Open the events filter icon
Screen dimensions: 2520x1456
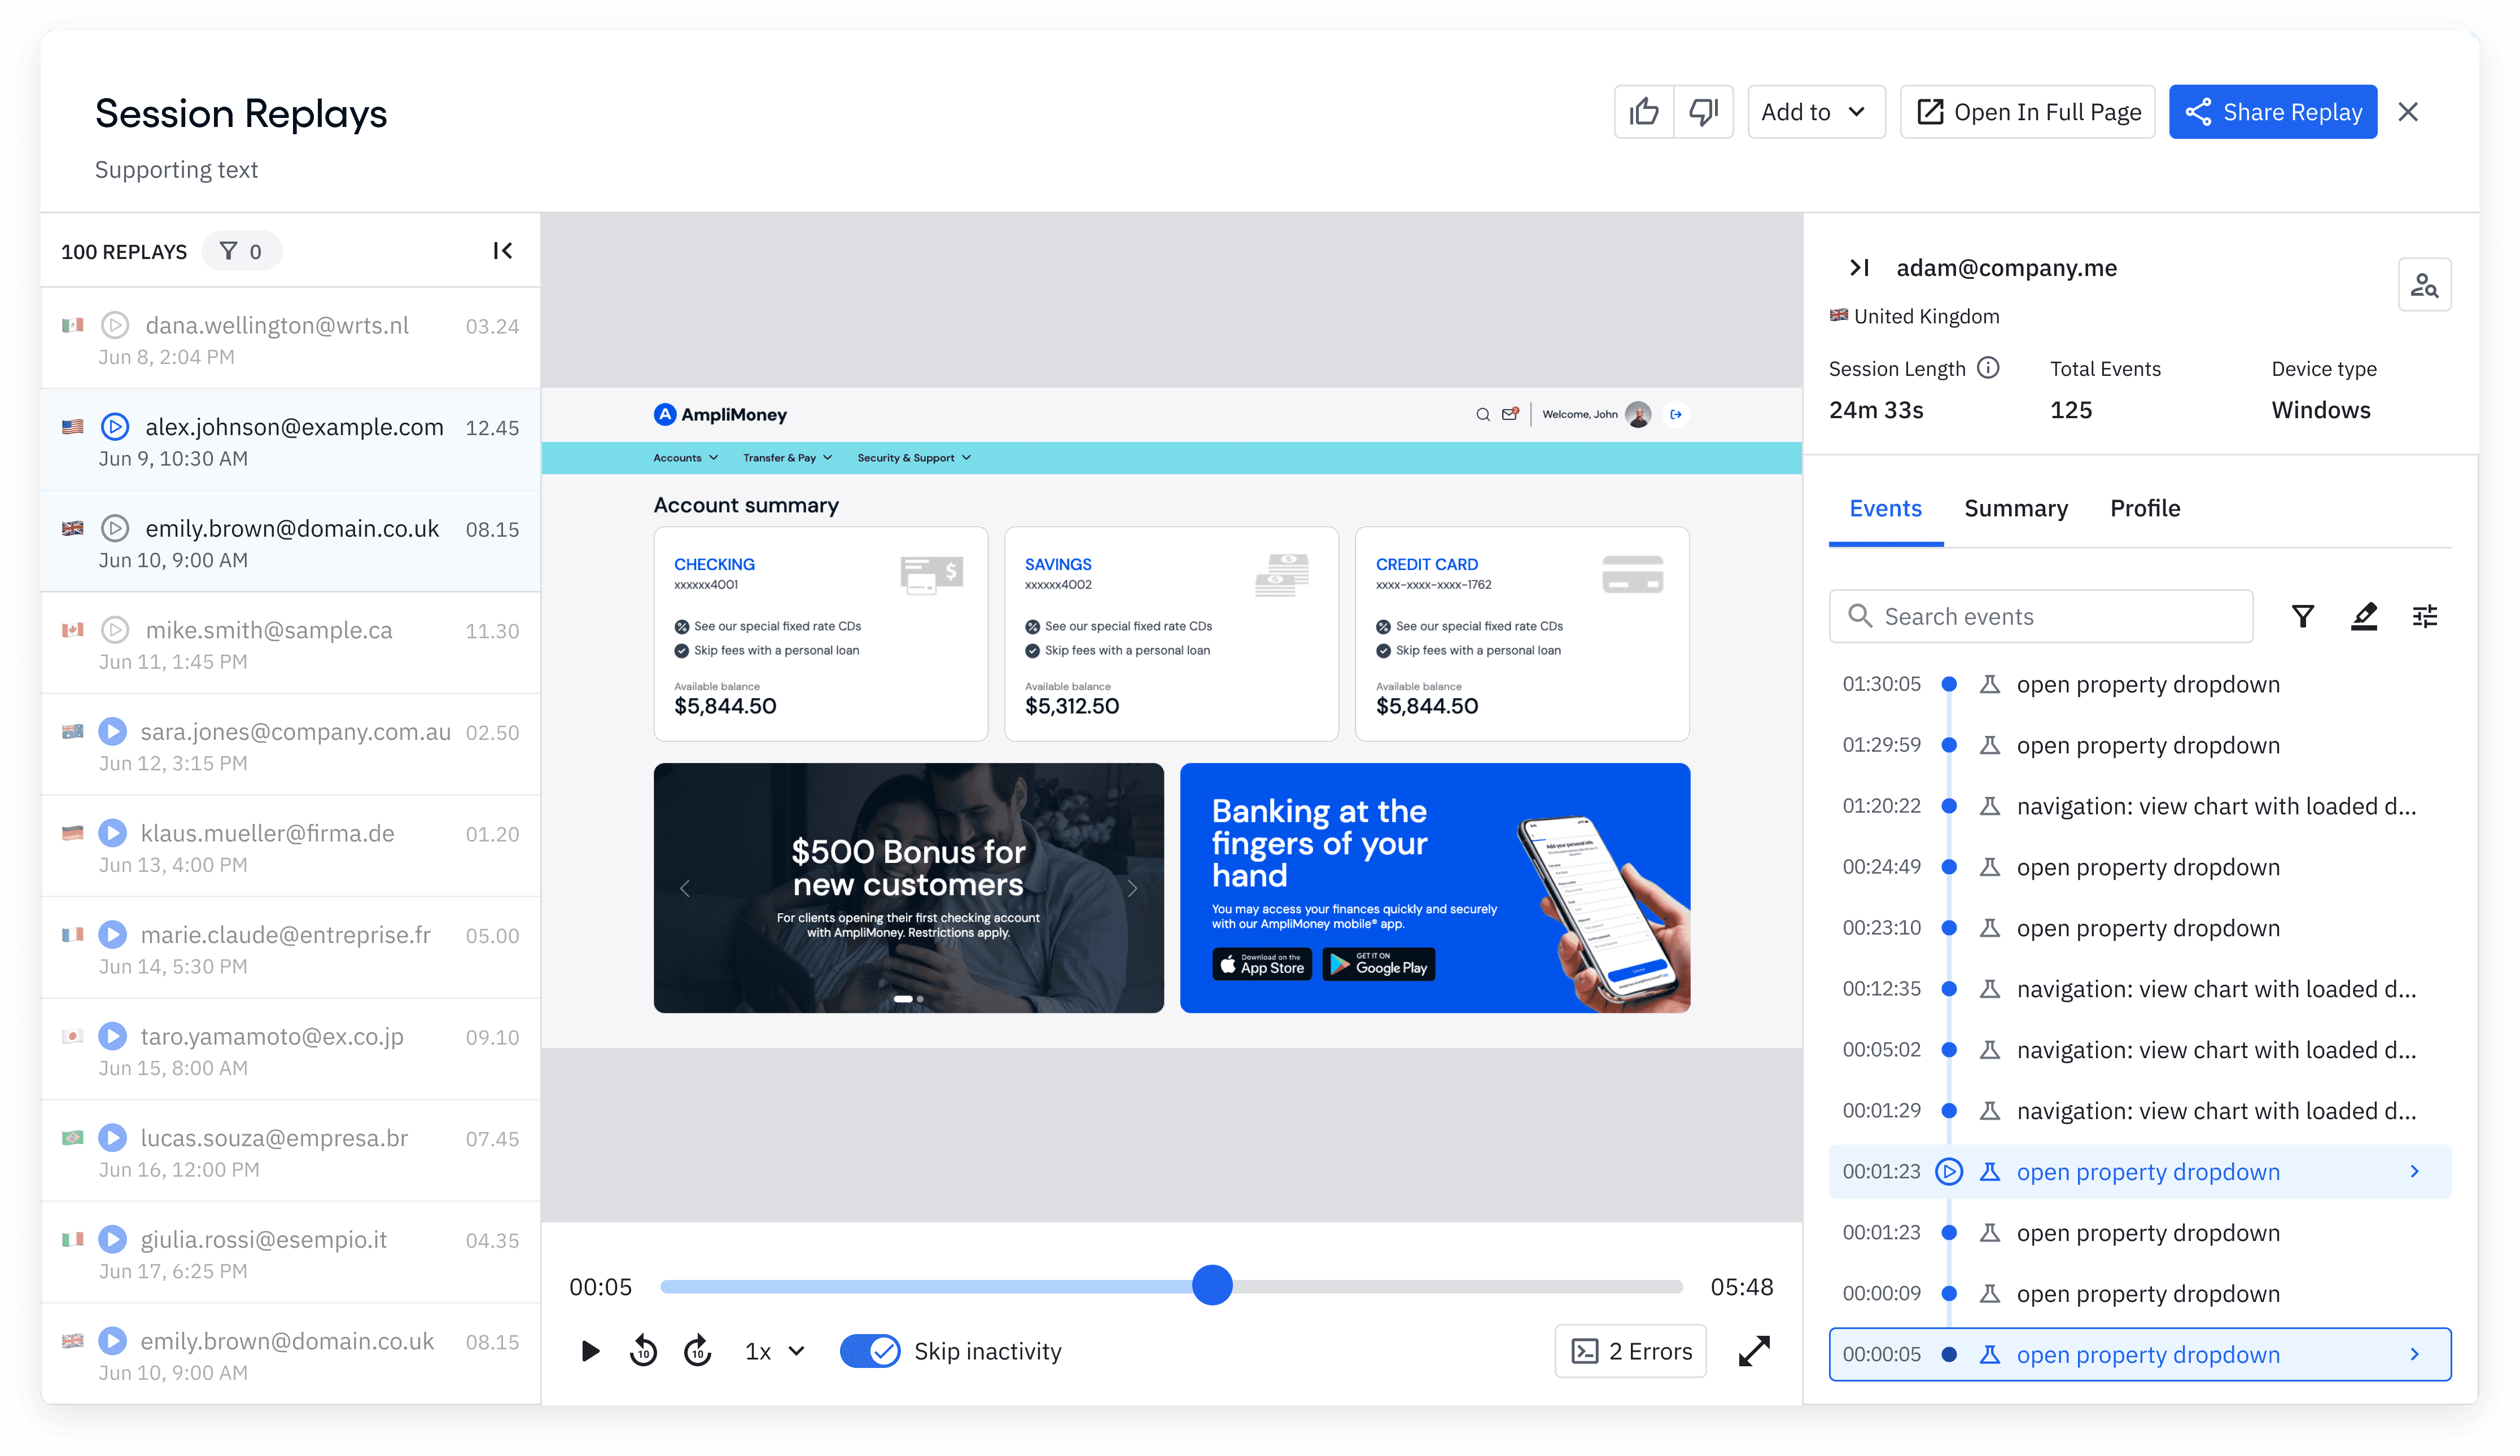pyautogui.click(x=2302, y=616)
